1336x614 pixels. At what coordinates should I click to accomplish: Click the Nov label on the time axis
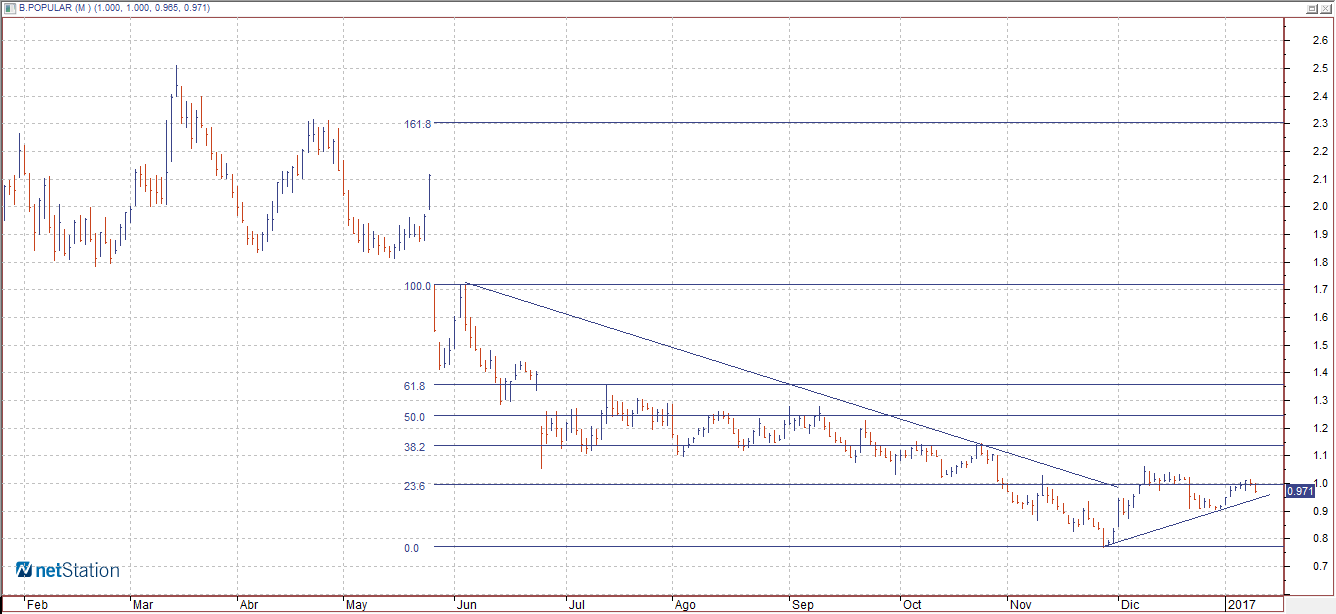tap(1021, 605)
